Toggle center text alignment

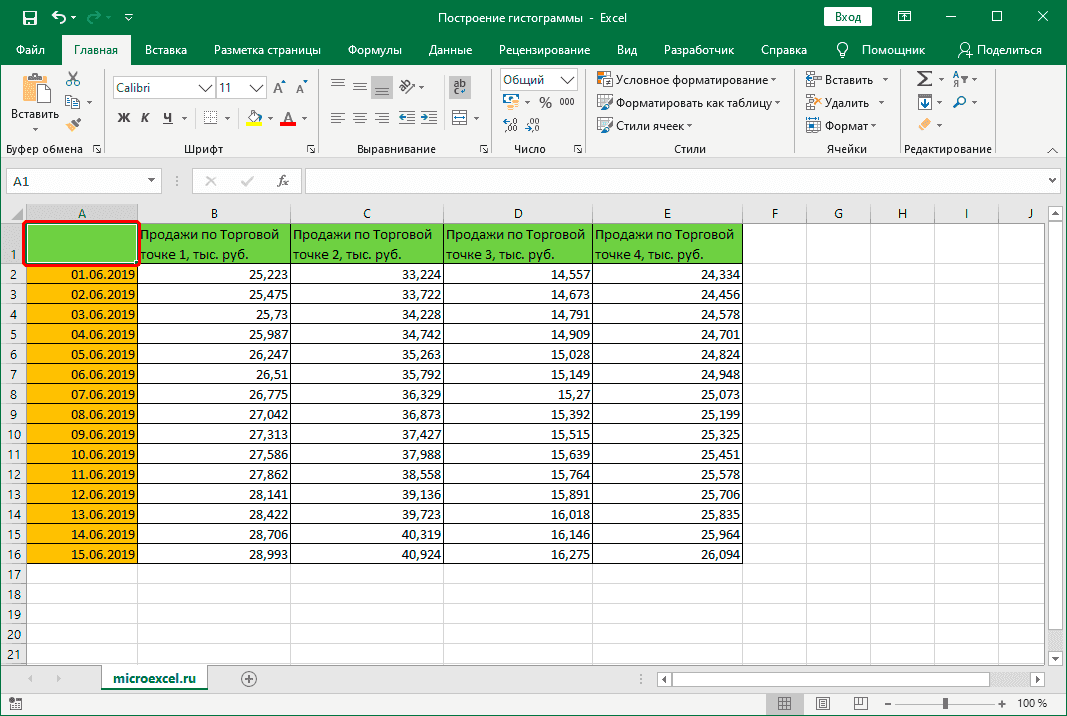pos(359,117)
